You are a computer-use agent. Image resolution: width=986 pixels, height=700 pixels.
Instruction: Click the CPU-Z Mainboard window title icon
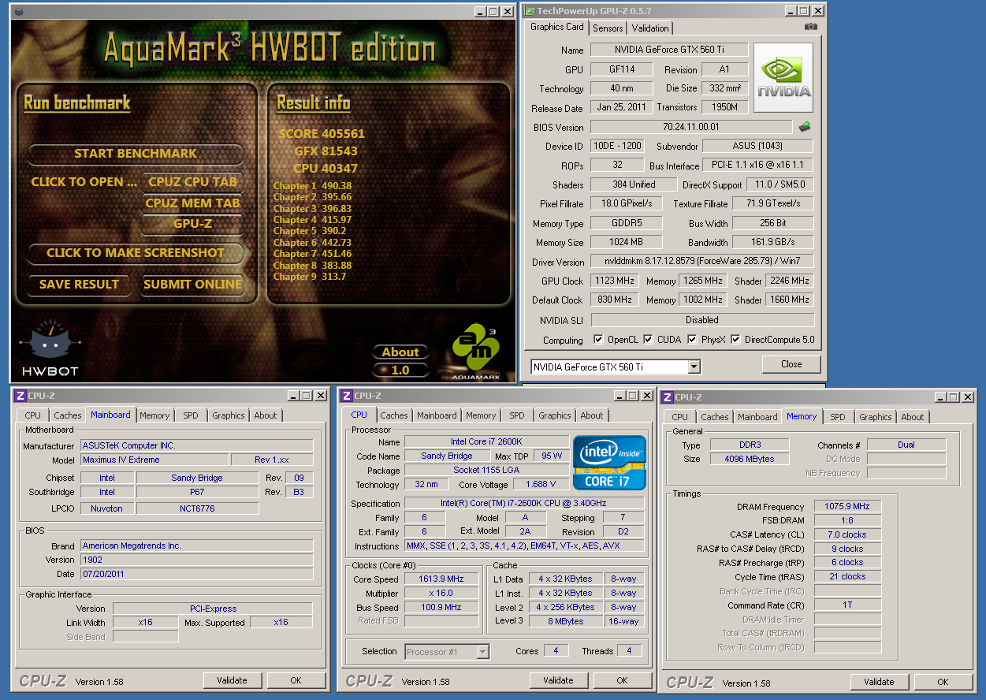click(20, 396)
